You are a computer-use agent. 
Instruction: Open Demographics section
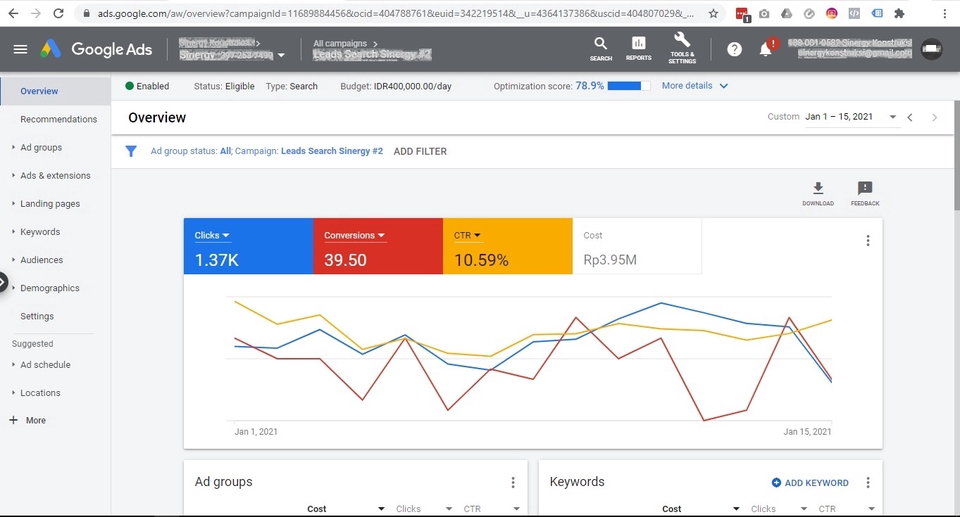coord(50,289)
